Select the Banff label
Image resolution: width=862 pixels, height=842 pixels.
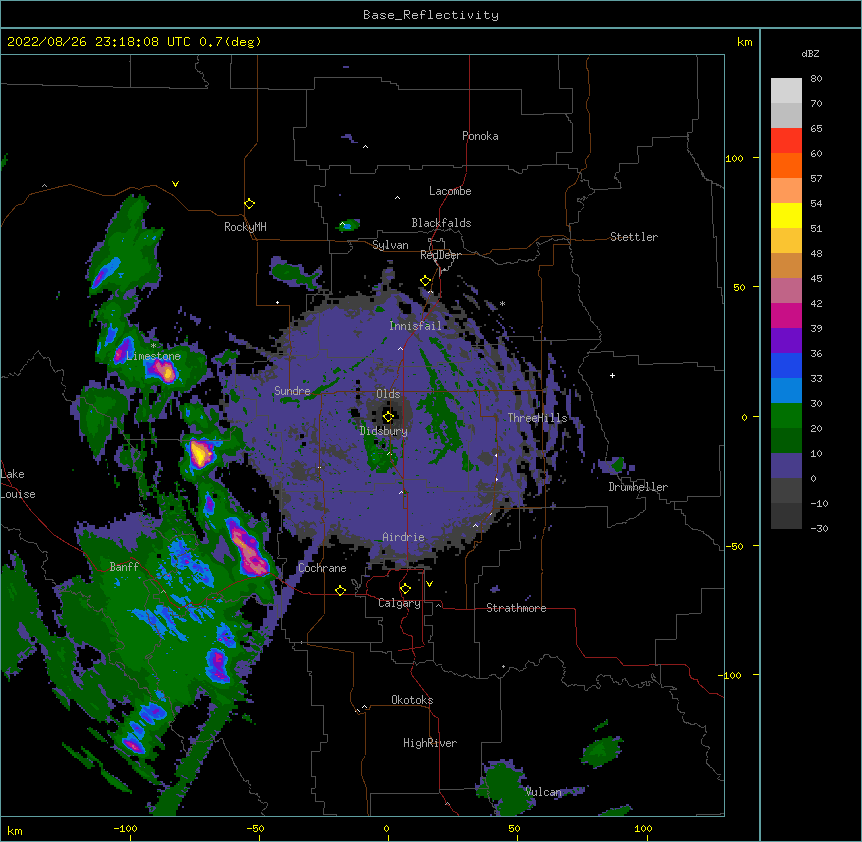click(x=124, y=567)
